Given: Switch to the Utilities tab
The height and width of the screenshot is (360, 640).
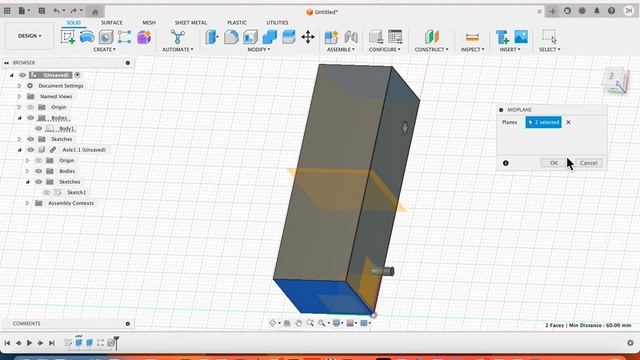Looking at the screenshot, I should [x=277, y=22].
